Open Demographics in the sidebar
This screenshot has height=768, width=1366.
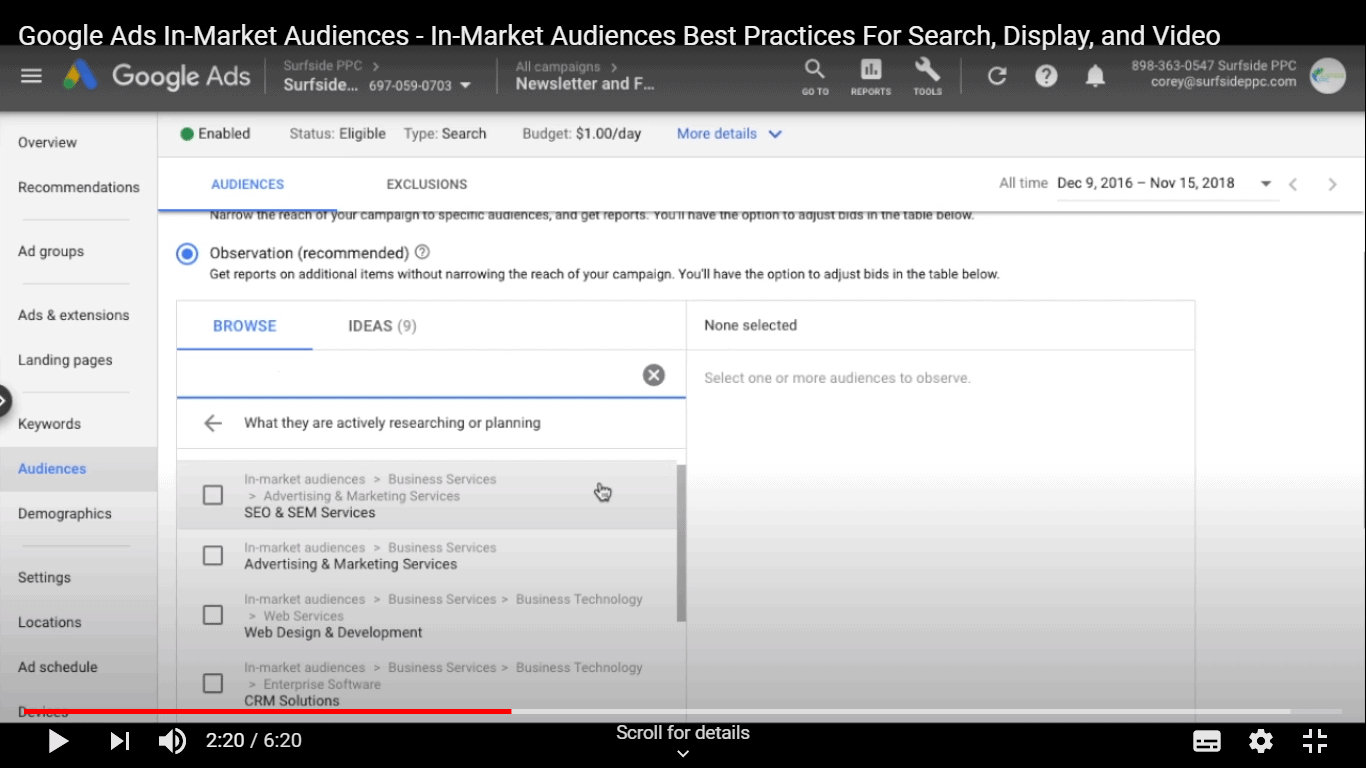click(x=65, y=514)
